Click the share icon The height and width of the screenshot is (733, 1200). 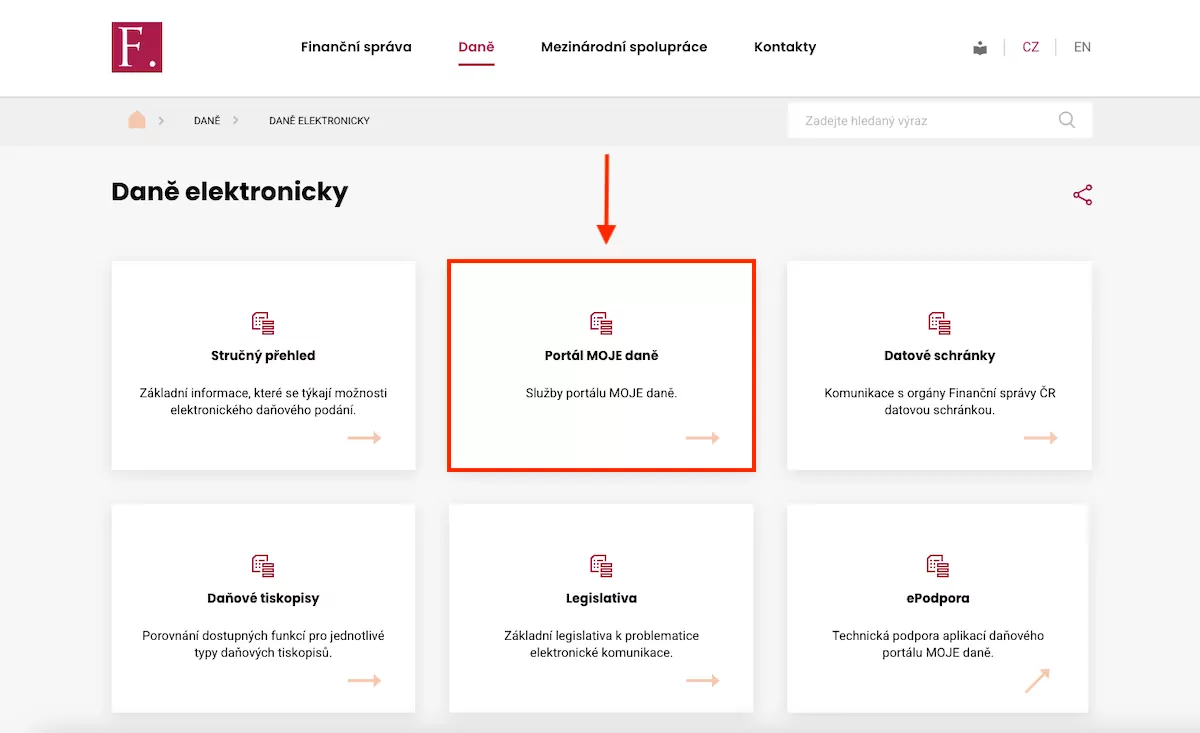[x=1082, y=195]
